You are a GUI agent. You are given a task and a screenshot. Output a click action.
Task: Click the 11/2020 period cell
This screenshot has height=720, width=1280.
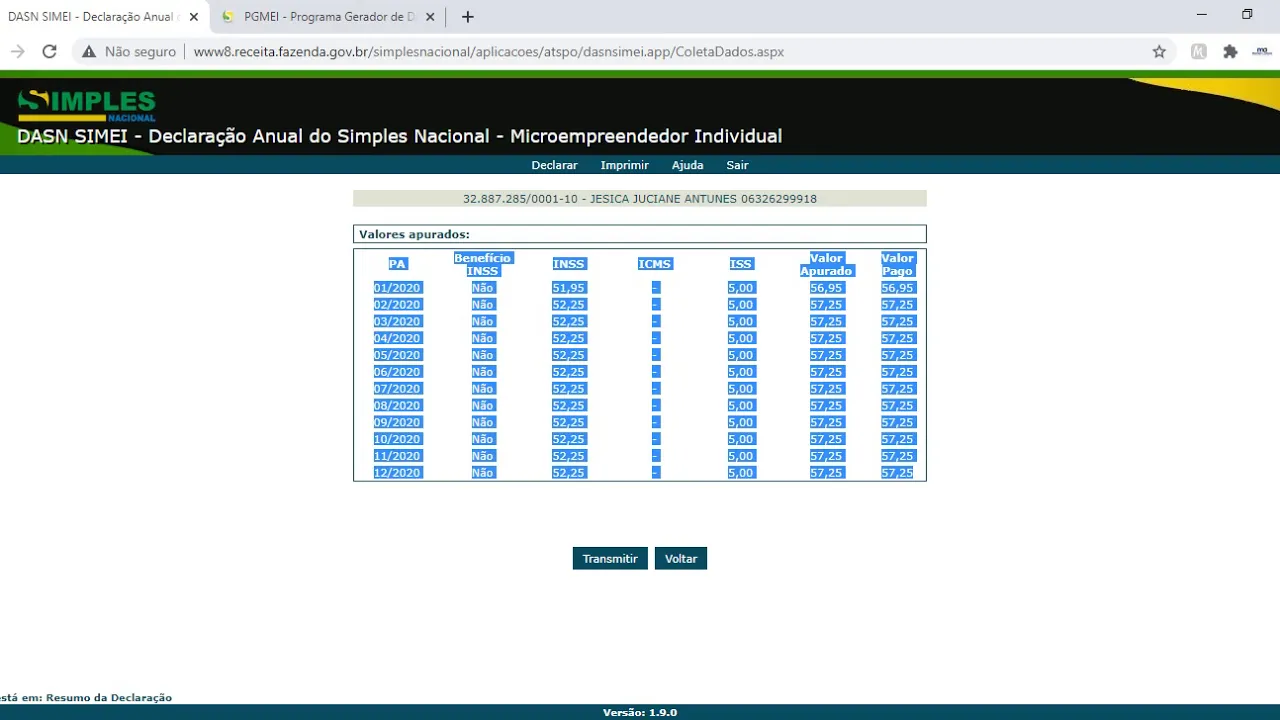pyautogui.click(x=398, y=456)
